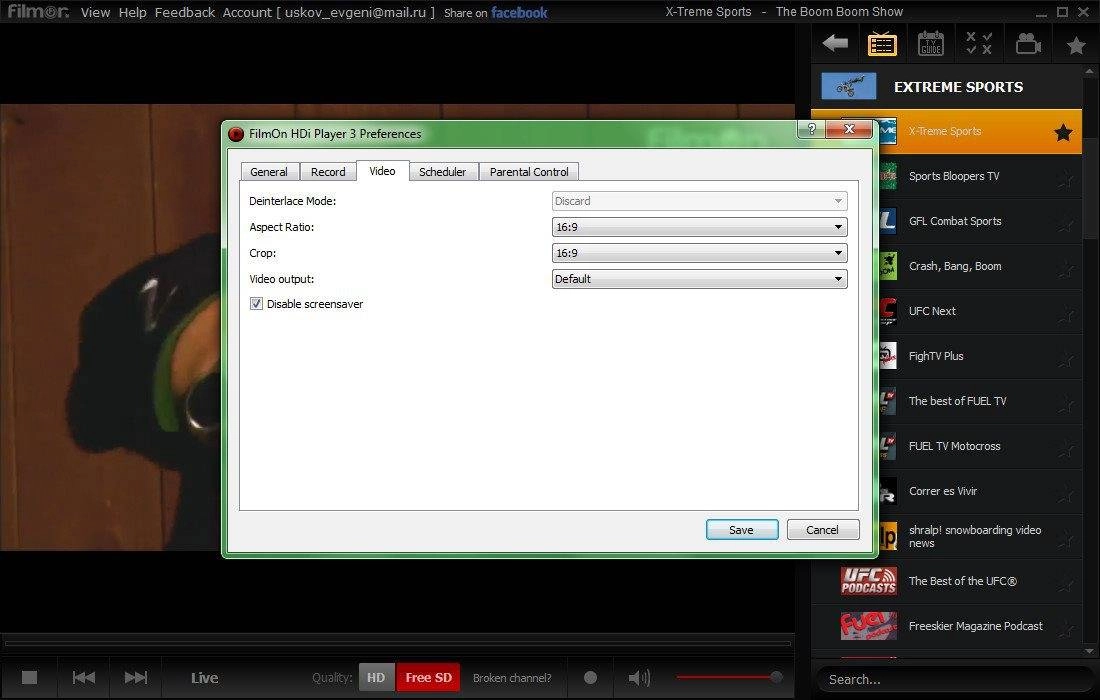Toggle the Disable screensaver checkbox
Image resolution: width=1100 pixels, height=700 pixels.
(x=257, y=304)
